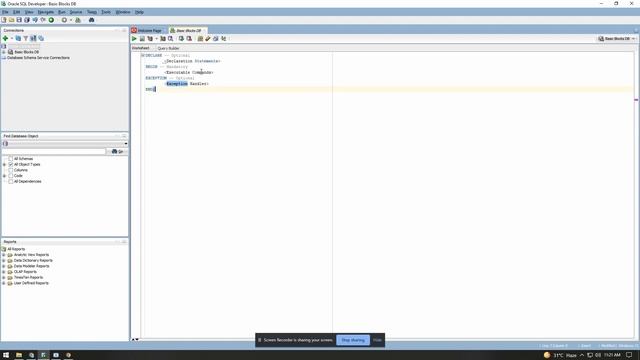This screenshot has height=360, width=640.
Task: Select the TimesTen Reports folder
Action: point(28,278)
